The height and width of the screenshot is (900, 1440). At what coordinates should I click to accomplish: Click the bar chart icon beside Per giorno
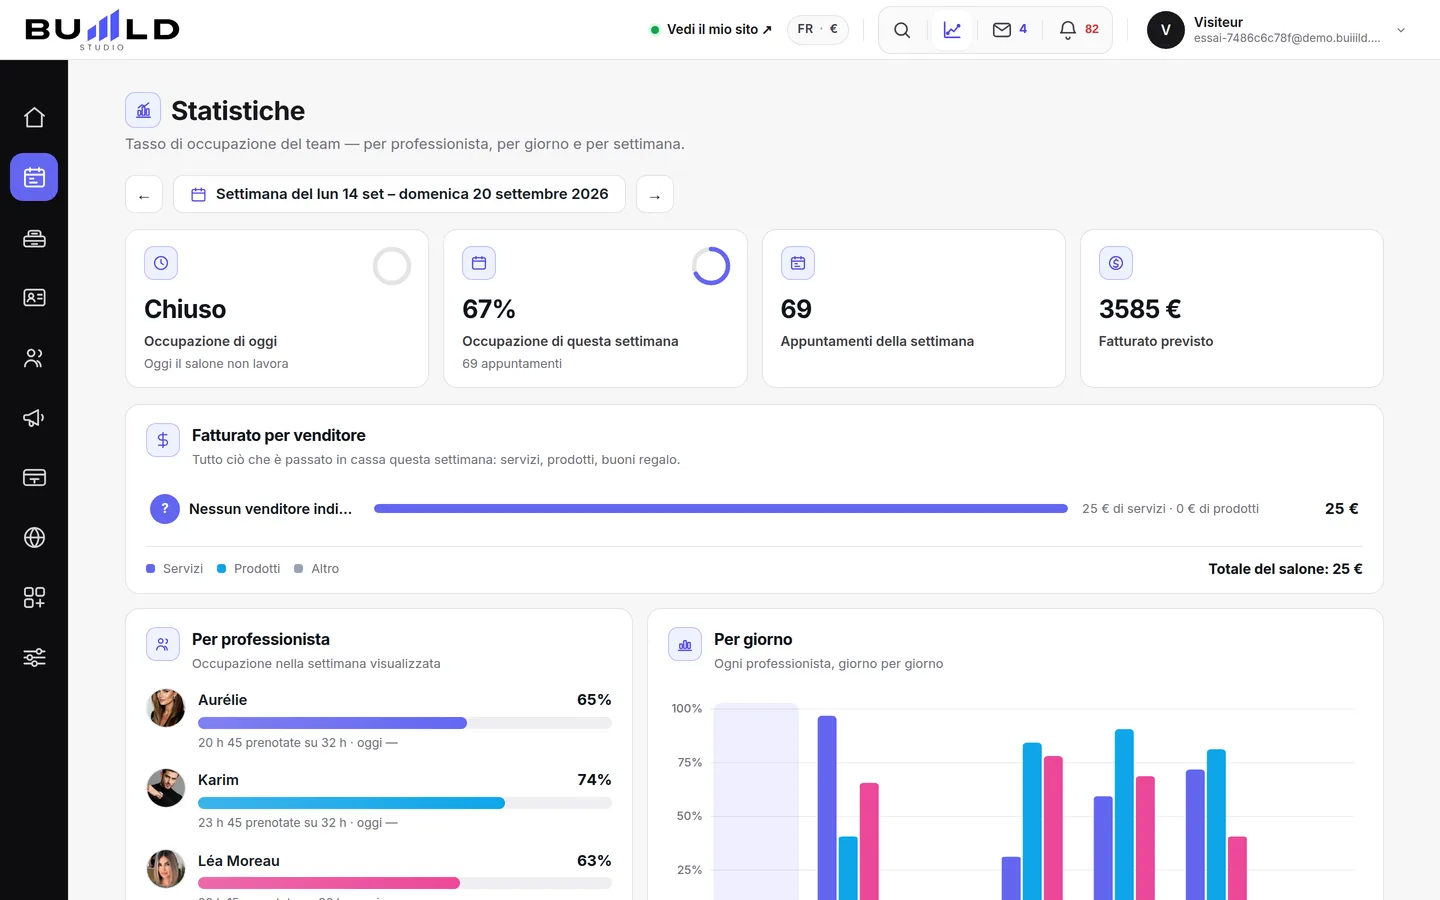[685, 644]
